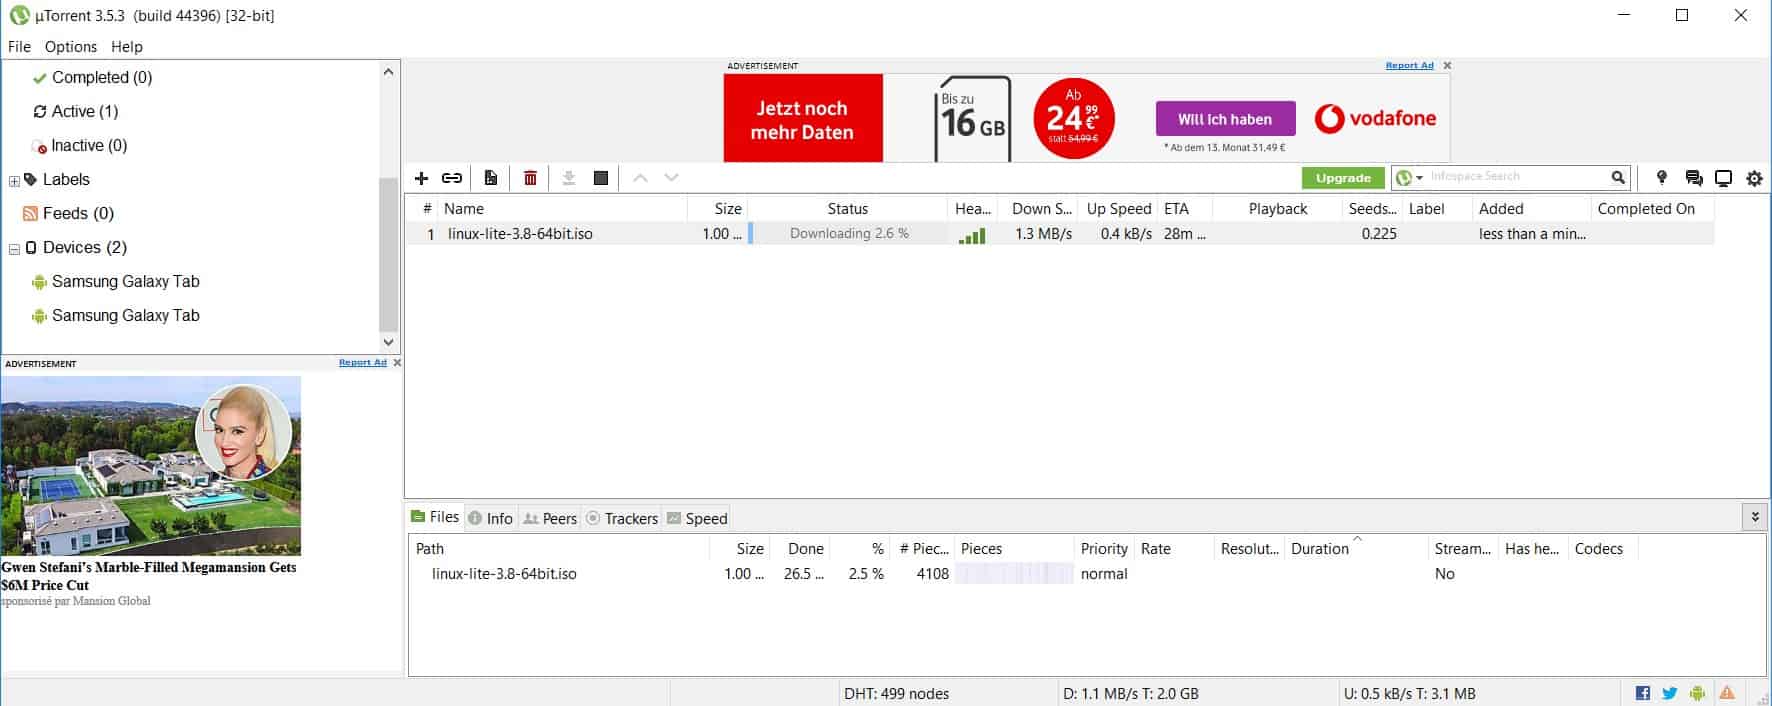This screenshot has height=706, width=1772.
Task: Click the Twitter icon in status bar
Action: 1669,693
